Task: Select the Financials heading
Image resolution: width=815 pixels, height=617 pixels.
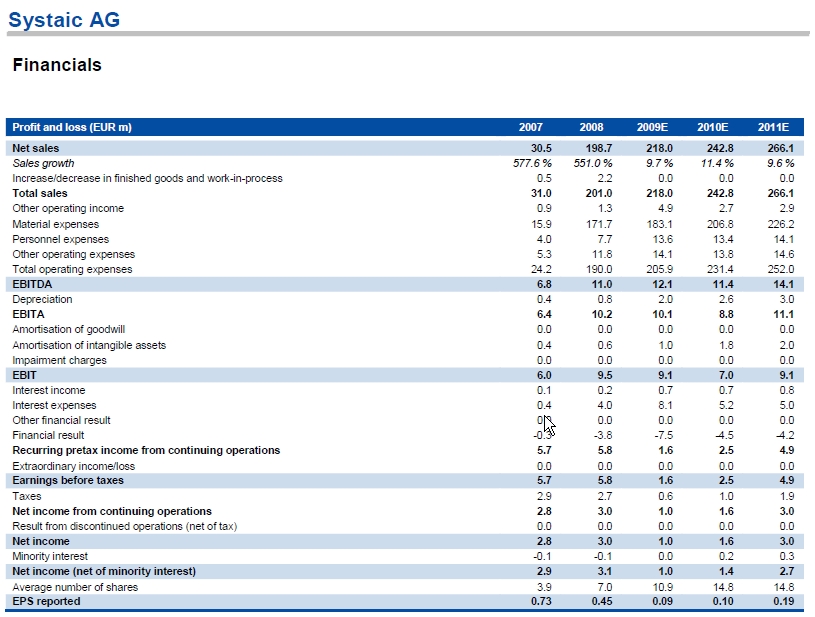Action: (57, 65)
